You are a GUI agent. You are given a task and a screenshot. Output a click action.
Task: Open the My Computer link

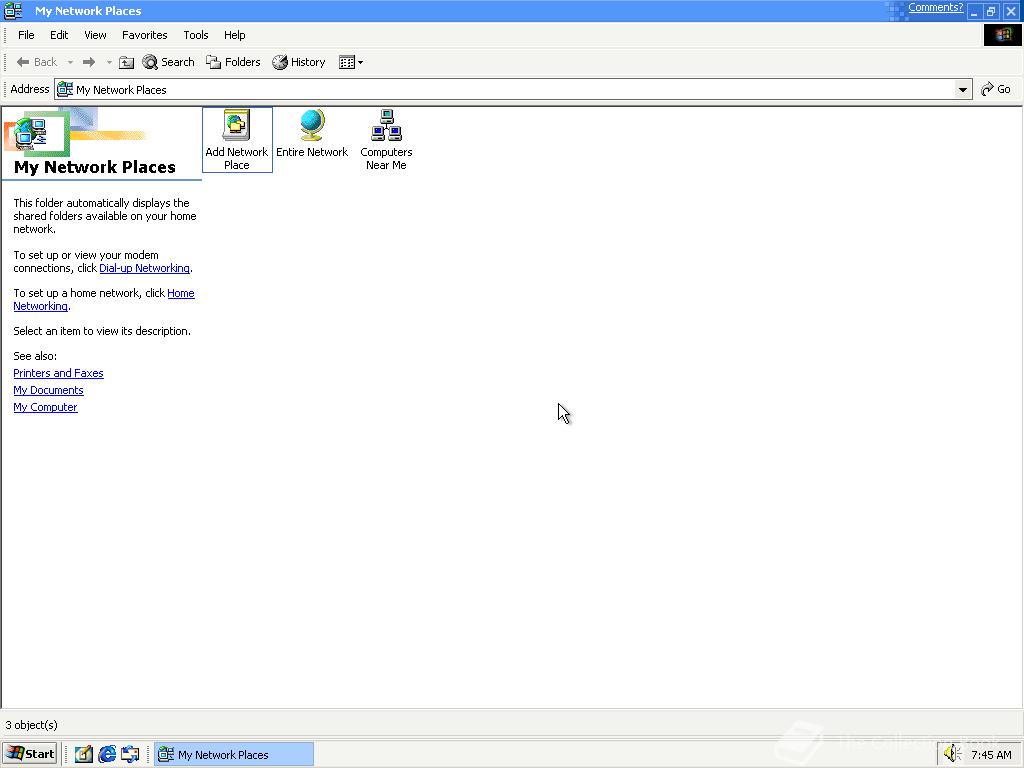pos(45,407)
